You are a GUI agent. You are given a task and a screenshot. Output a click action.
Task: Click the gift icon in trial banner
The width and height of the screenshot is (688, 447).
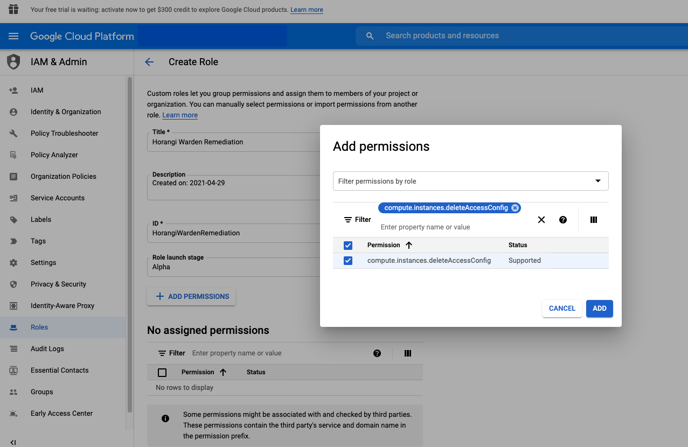[x=14, y=9]
